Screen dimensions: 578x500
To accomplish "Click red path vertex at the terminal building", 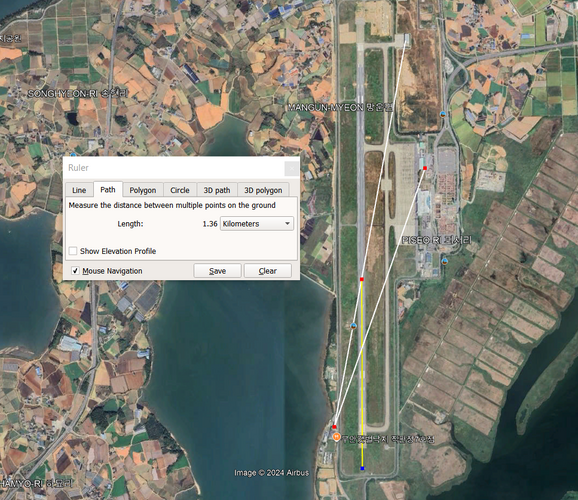I will tap(425, 168).
